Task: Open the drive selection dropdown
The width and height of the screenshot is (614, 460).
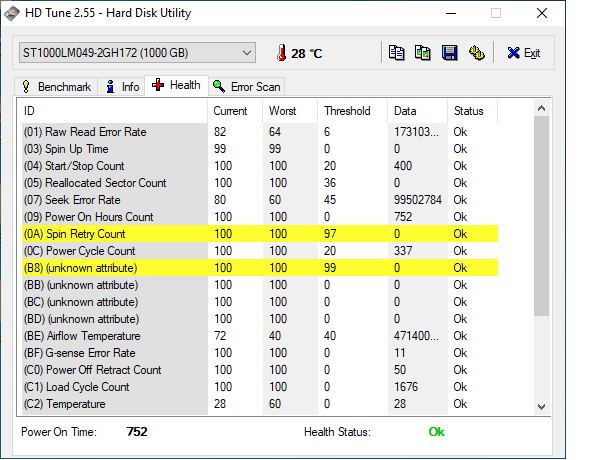Action: (x=246, y=52)
